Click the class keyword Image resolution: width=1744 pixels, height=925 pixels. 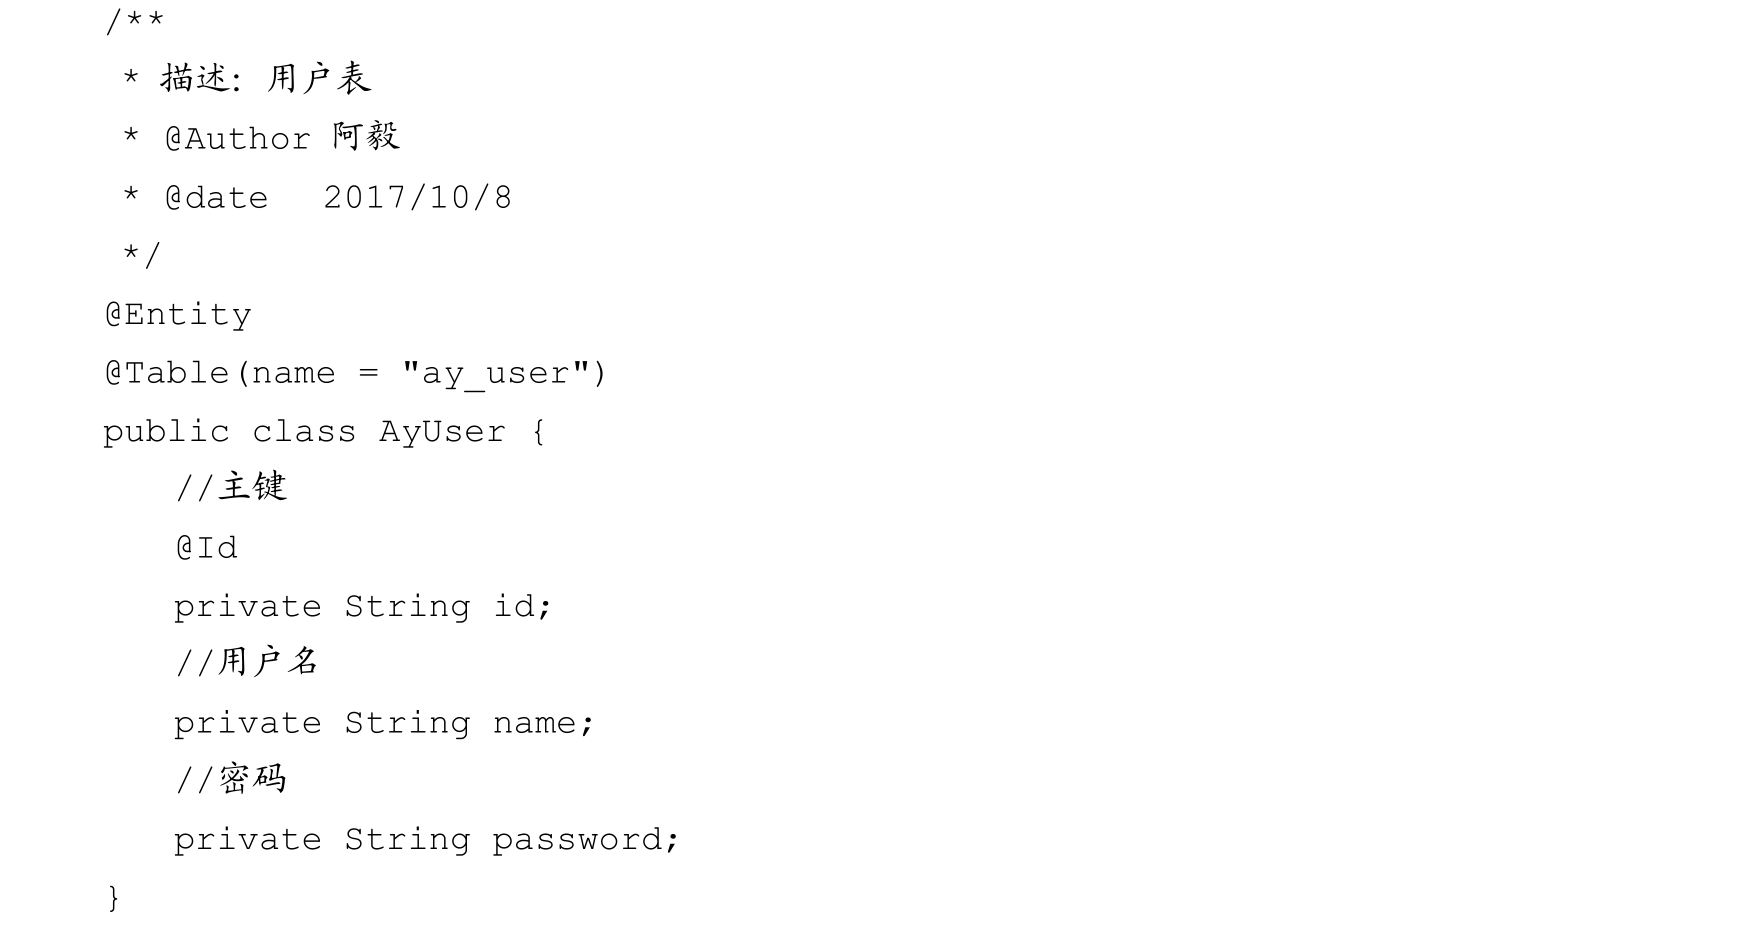[304, 432]
